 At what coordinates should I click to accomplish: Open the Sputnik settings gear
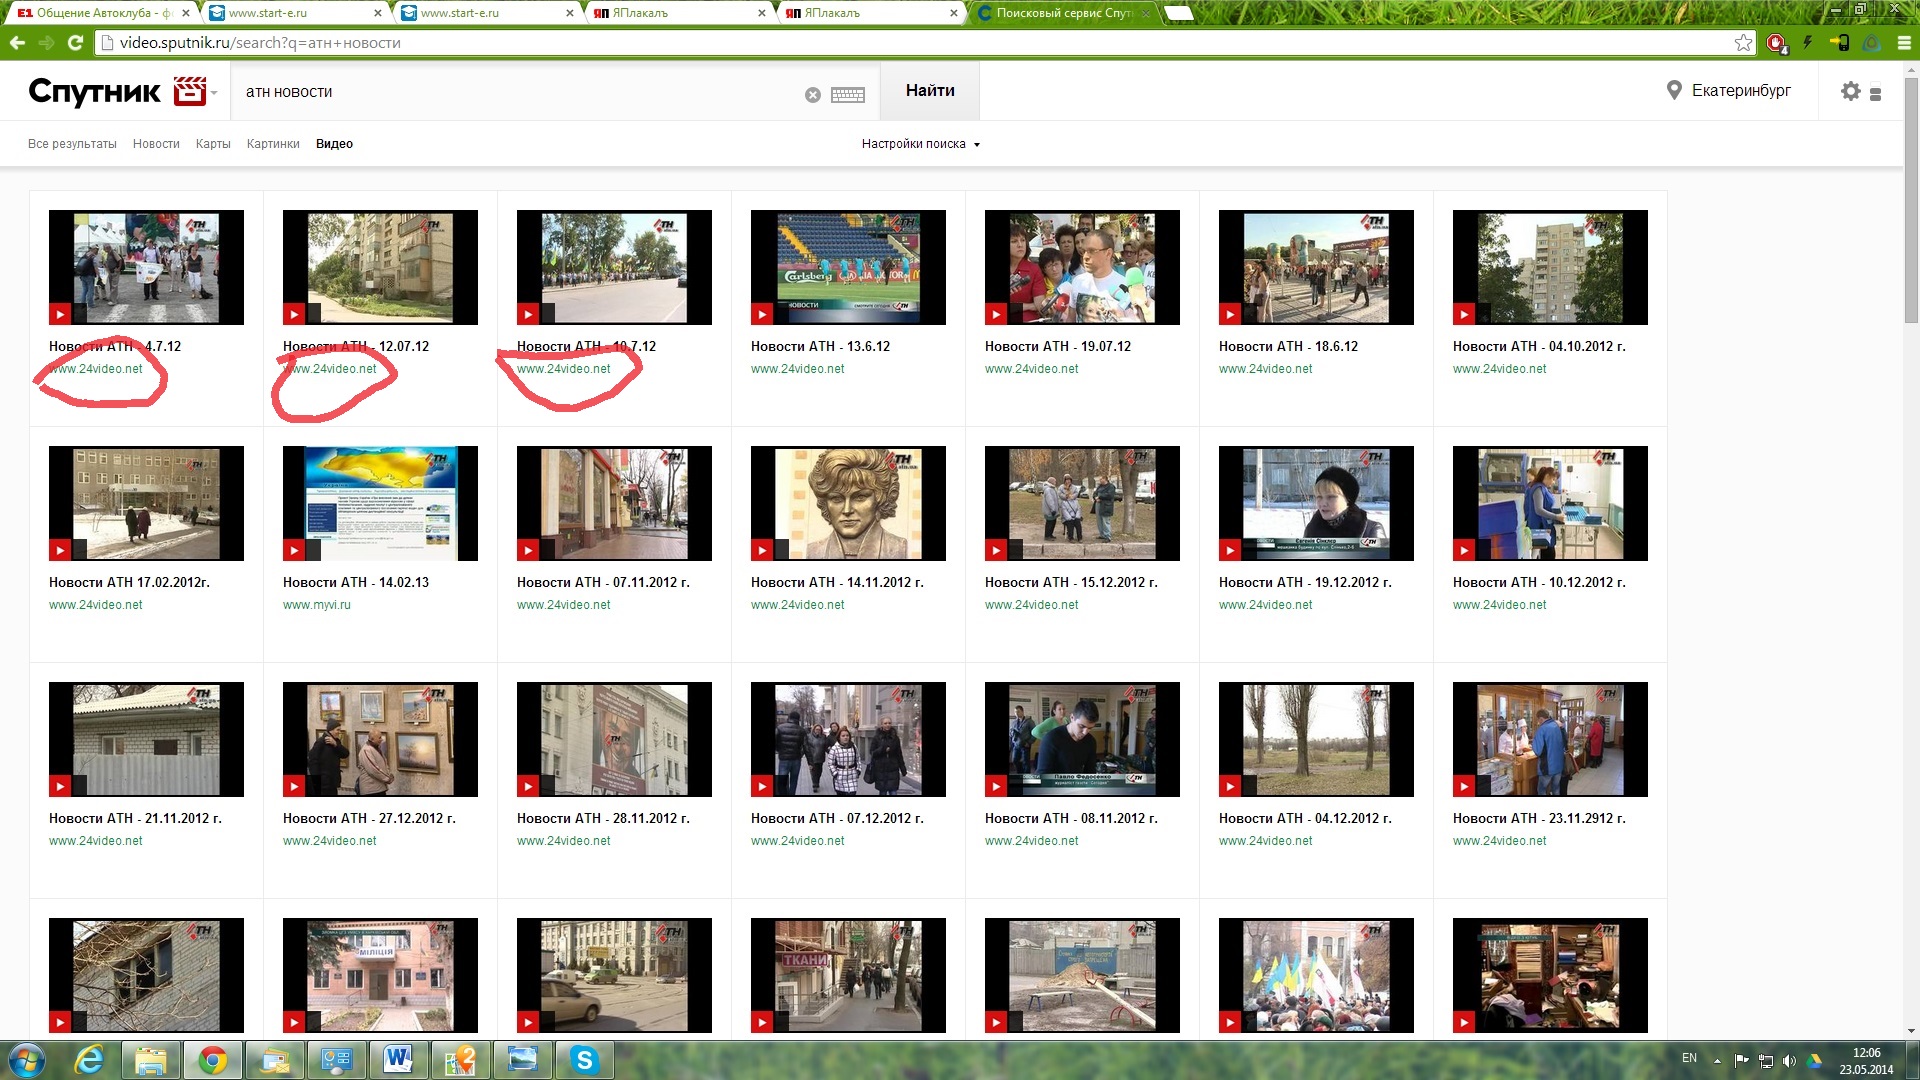[x=1851, y=91]
